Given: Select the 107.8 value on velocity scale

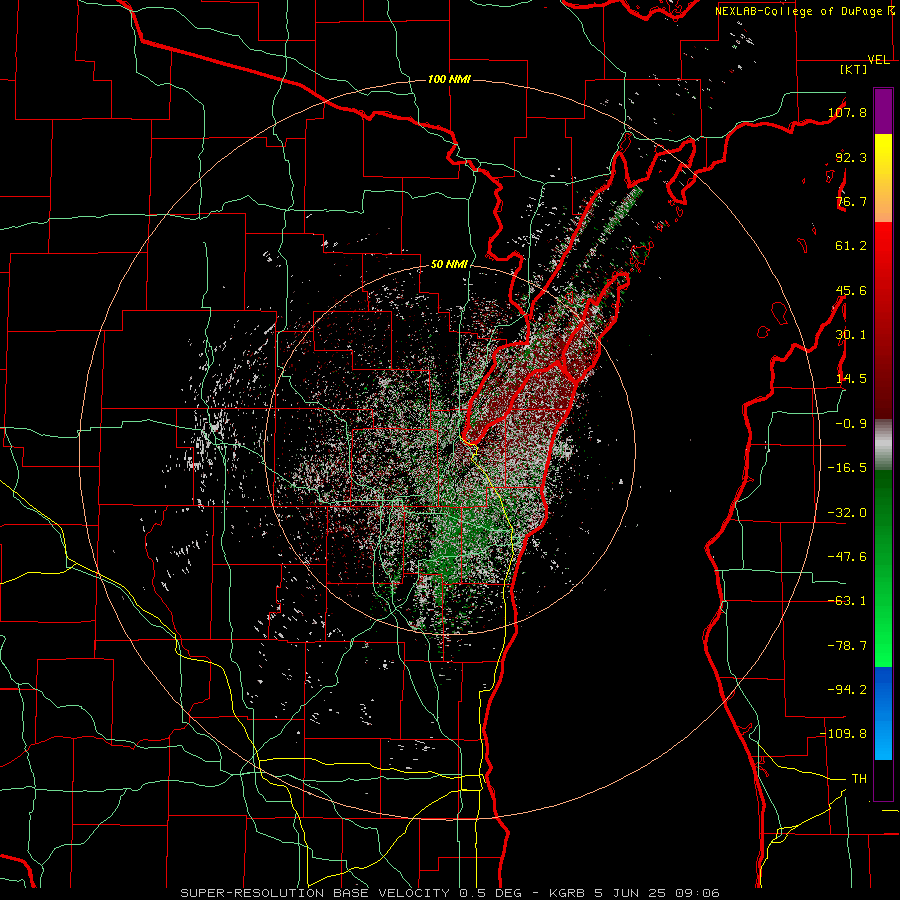Looking at the screenshot, I should 848,112.
